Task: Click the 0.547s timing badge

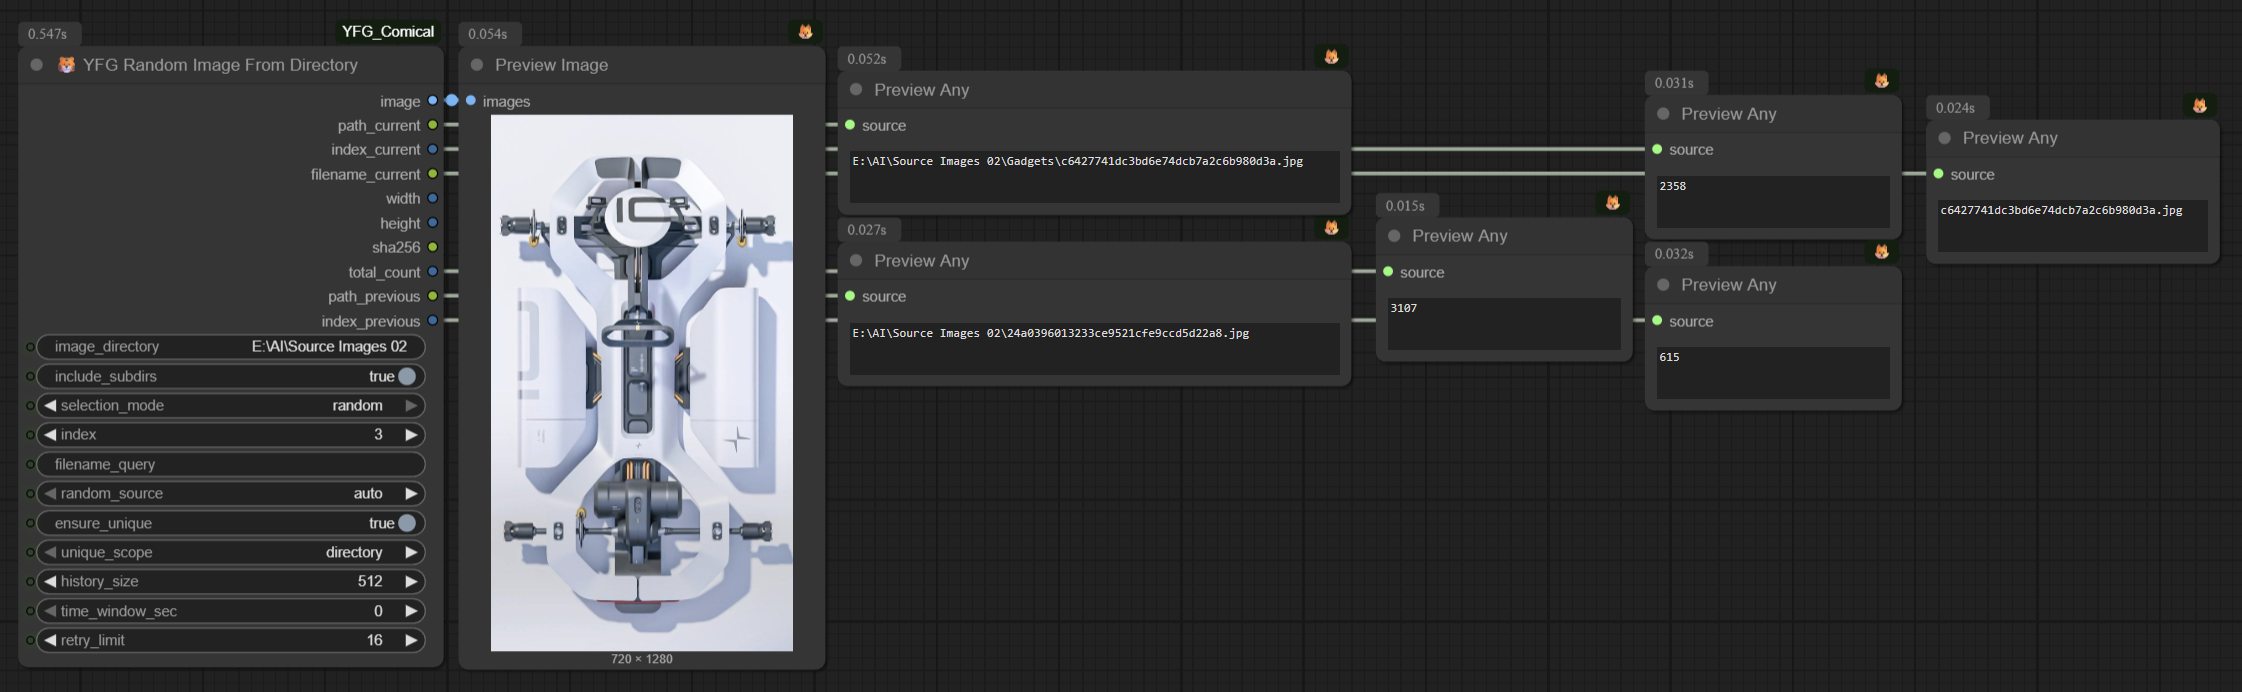Action: tap(48, 34)
